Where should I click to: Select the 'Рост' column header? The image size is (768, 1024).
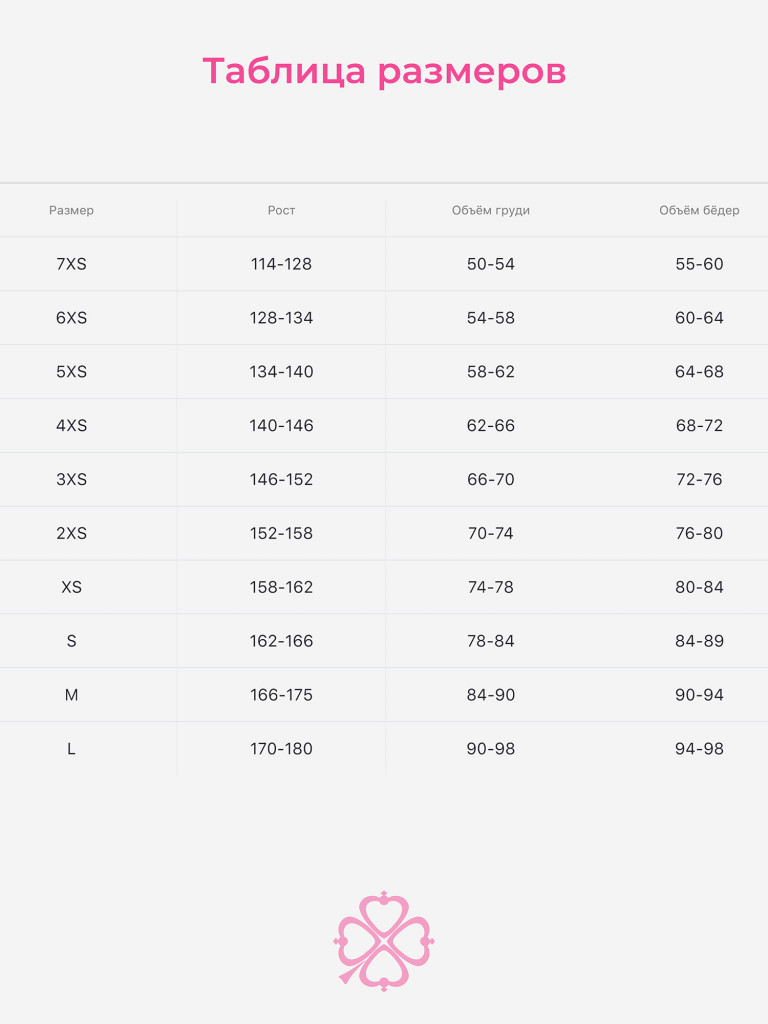click(x=281, y=211)
